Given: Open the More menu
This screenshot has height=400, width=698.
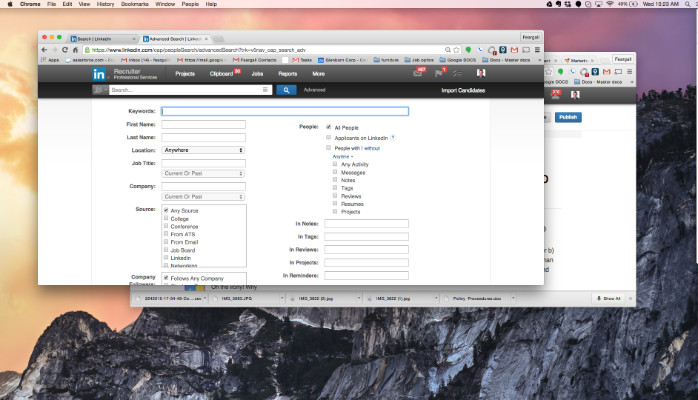Looking at the screenshot, I should click(318, 74).
